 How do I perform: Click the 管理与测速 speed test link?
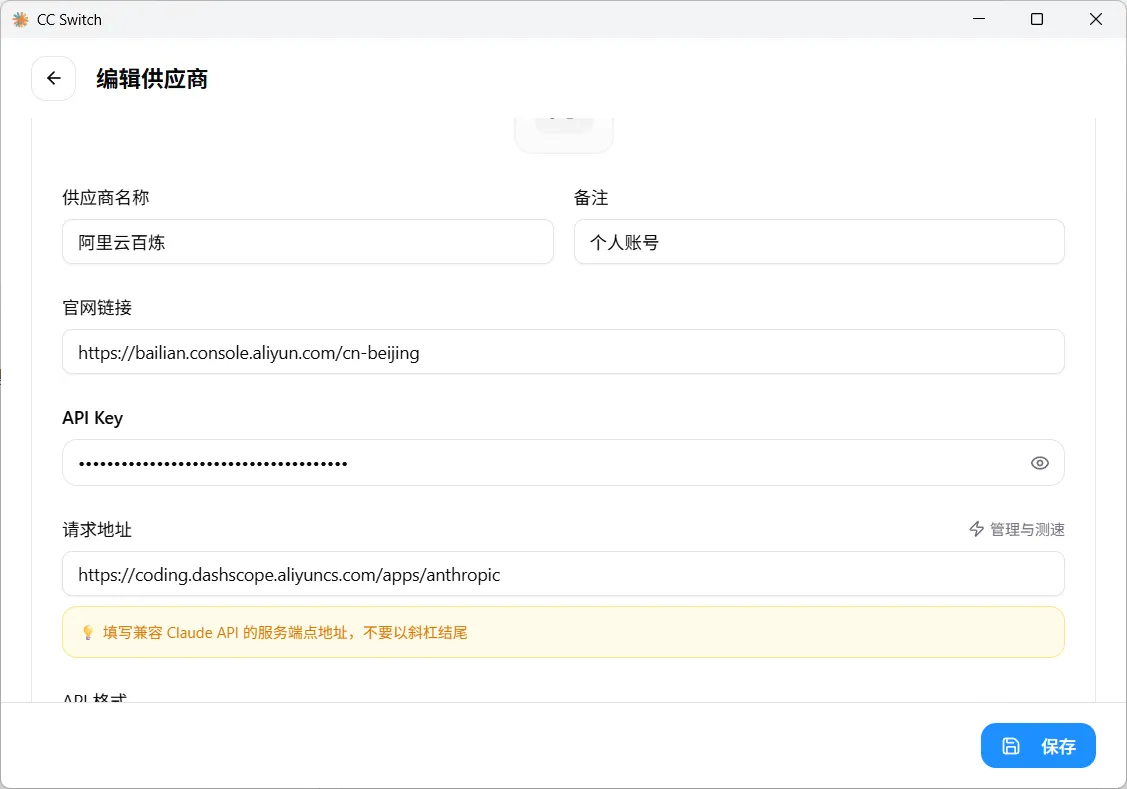tap(1016, 530)
